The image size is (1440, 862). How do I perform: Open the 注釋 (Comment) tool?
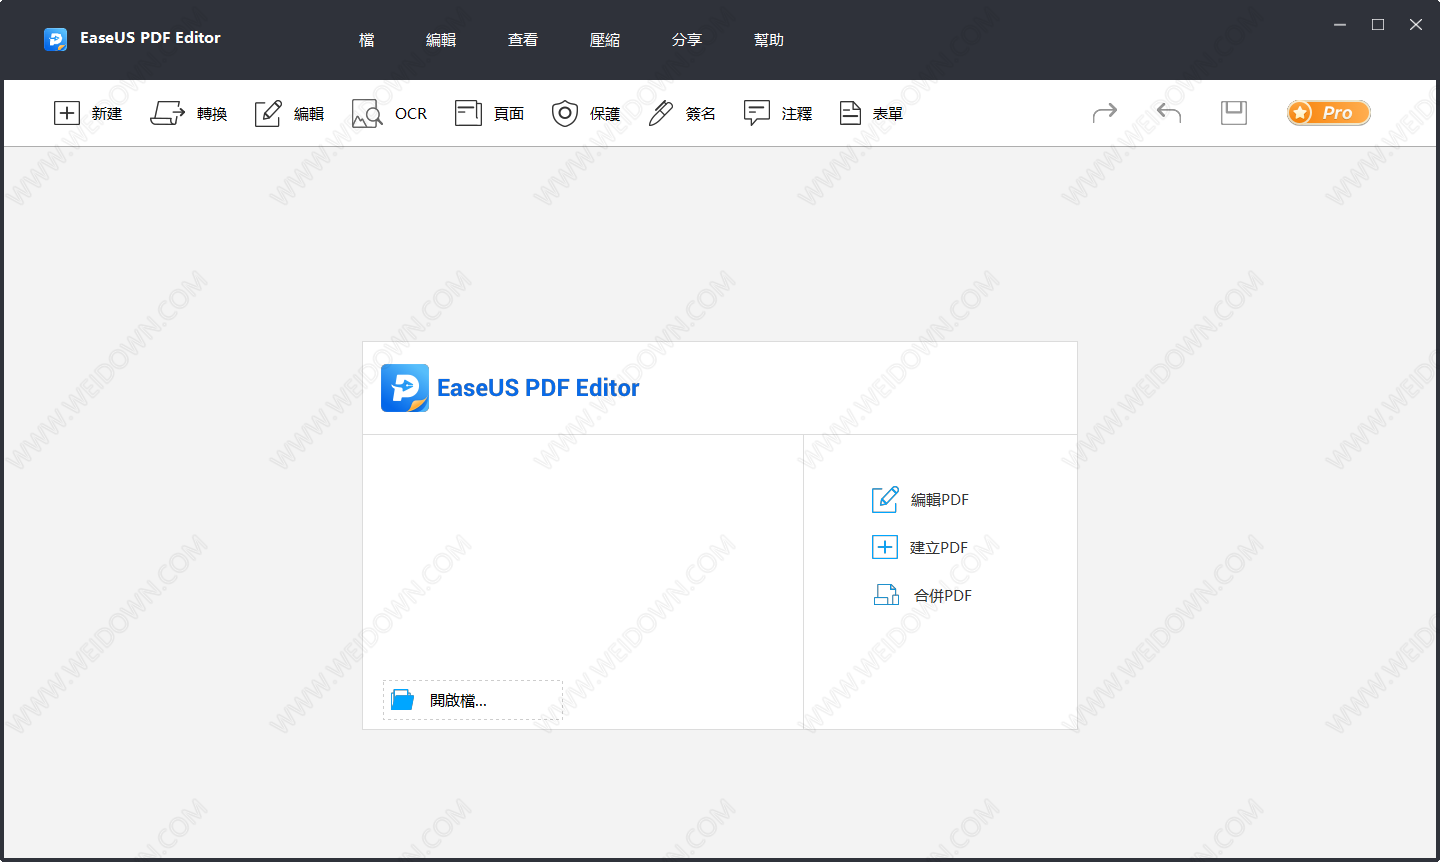(778, 113)
